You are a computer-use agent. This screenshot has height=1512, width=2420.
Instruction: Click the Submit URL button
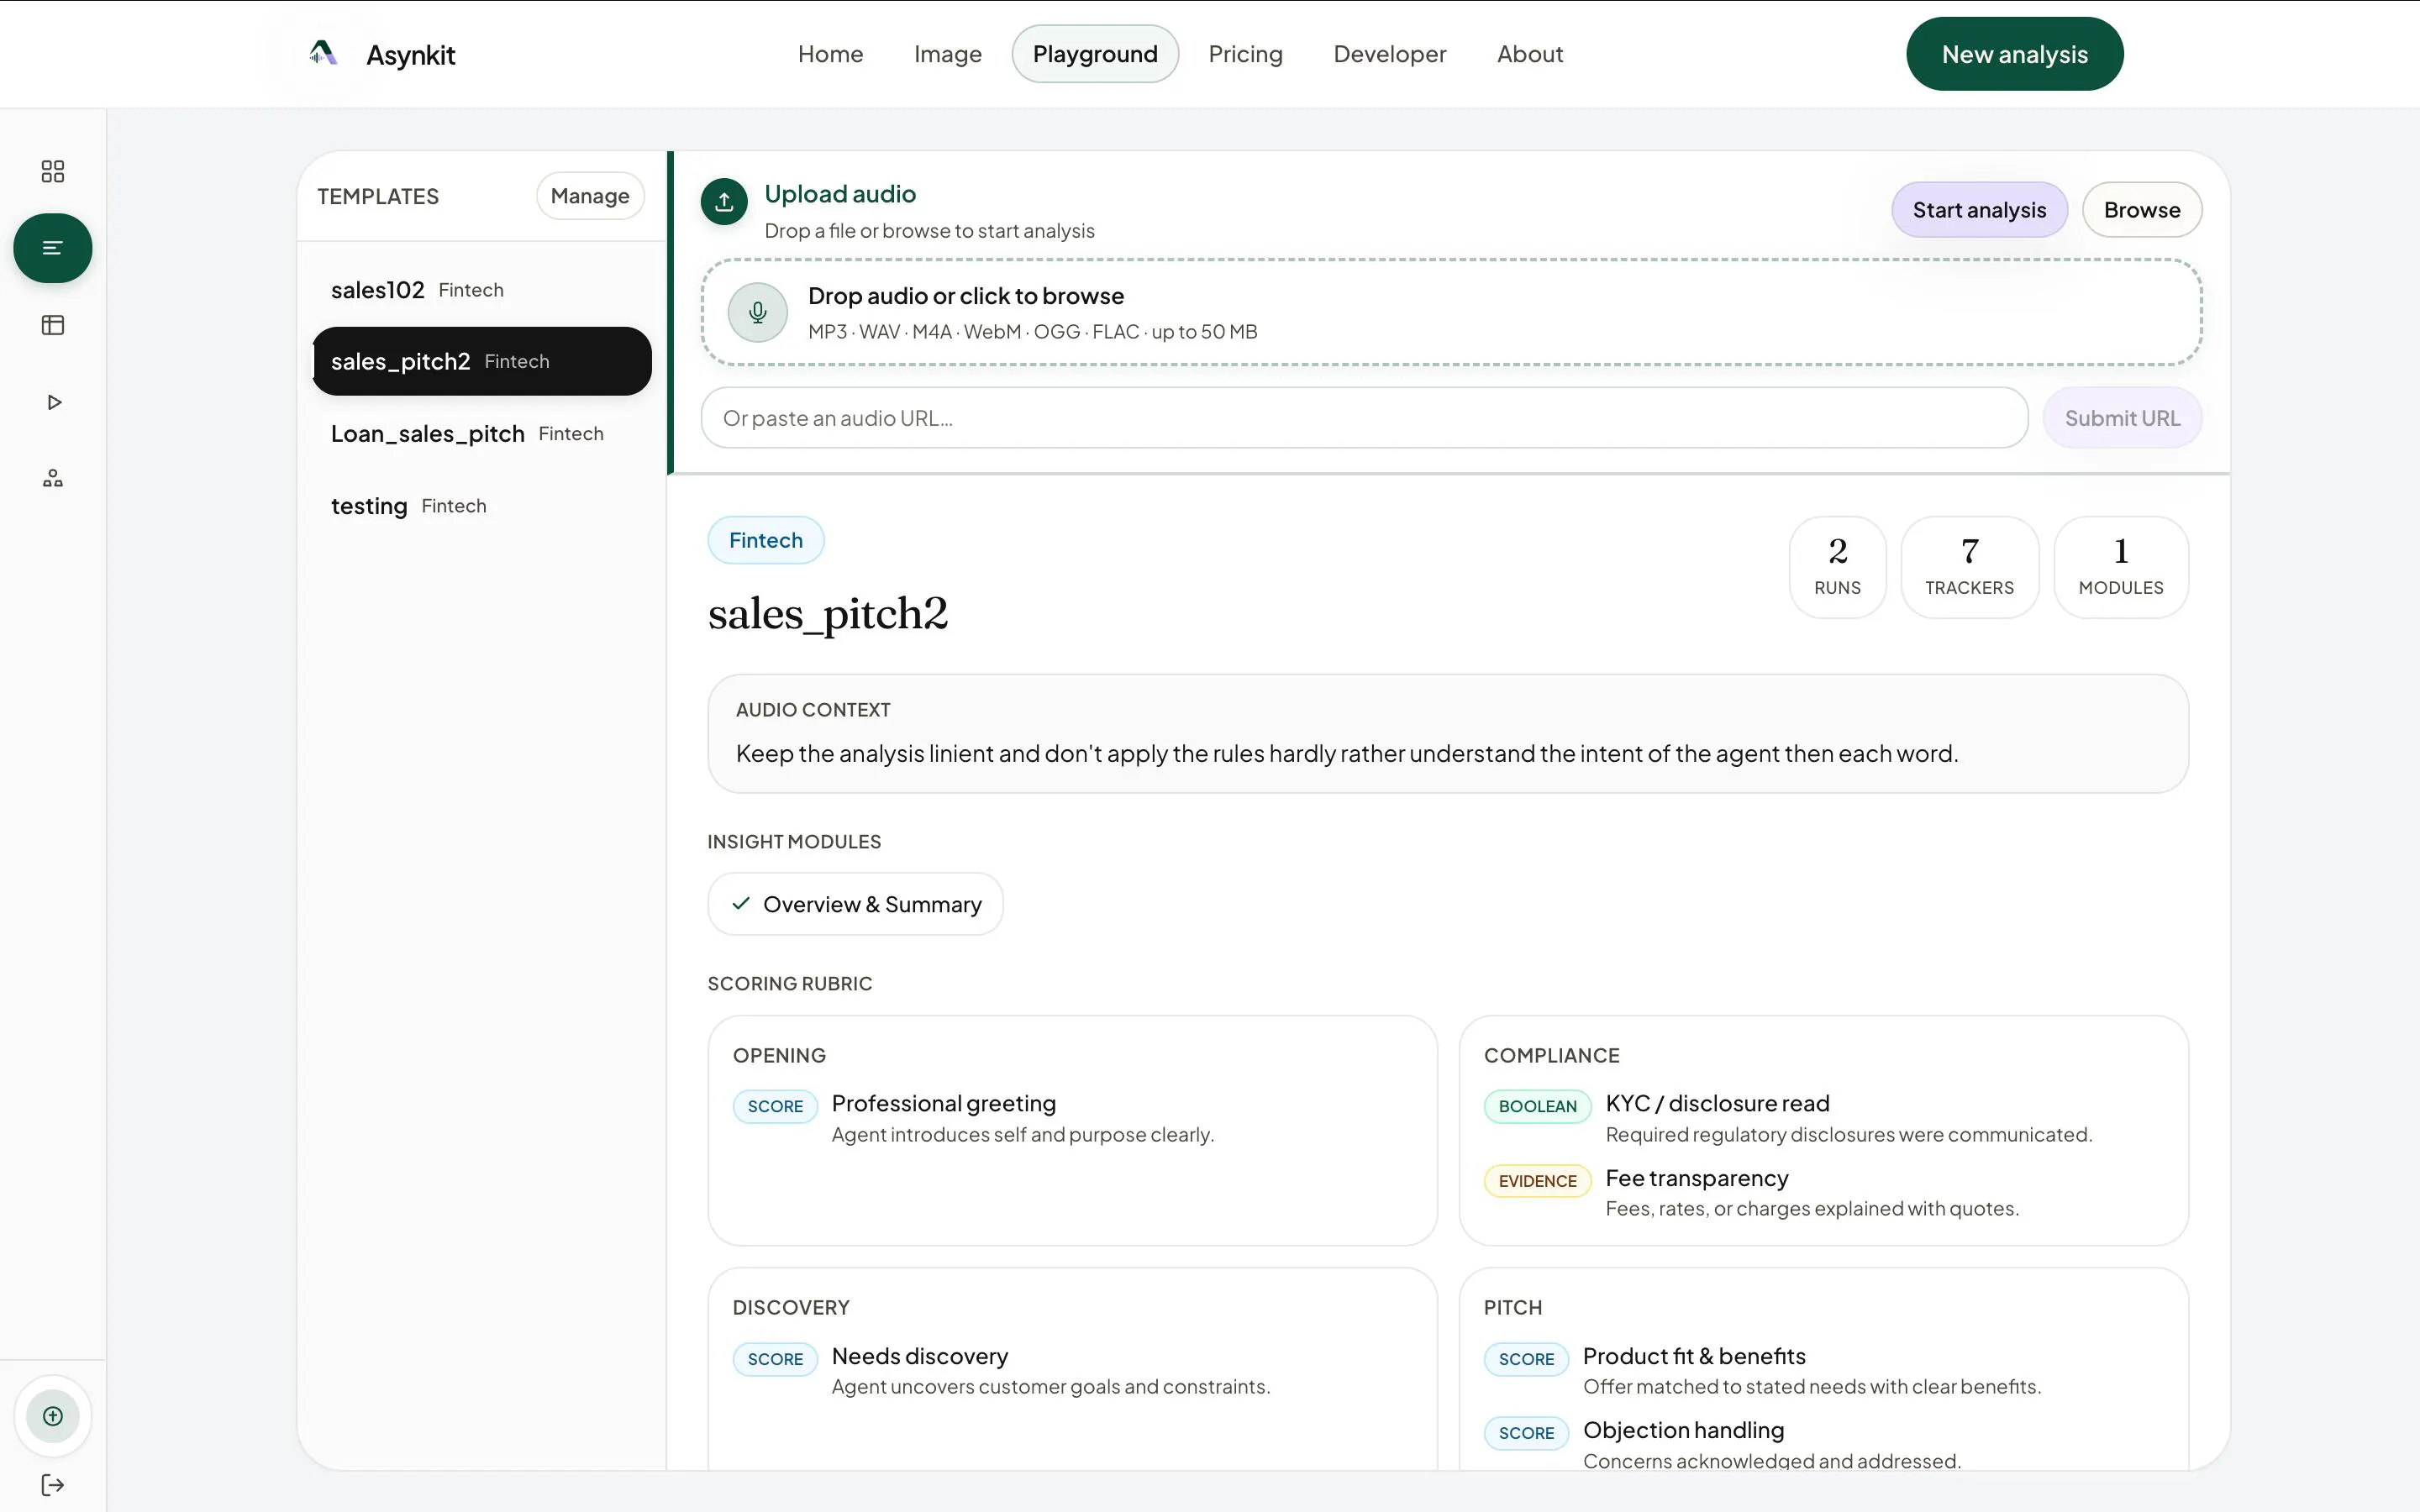pos(2122,418)
